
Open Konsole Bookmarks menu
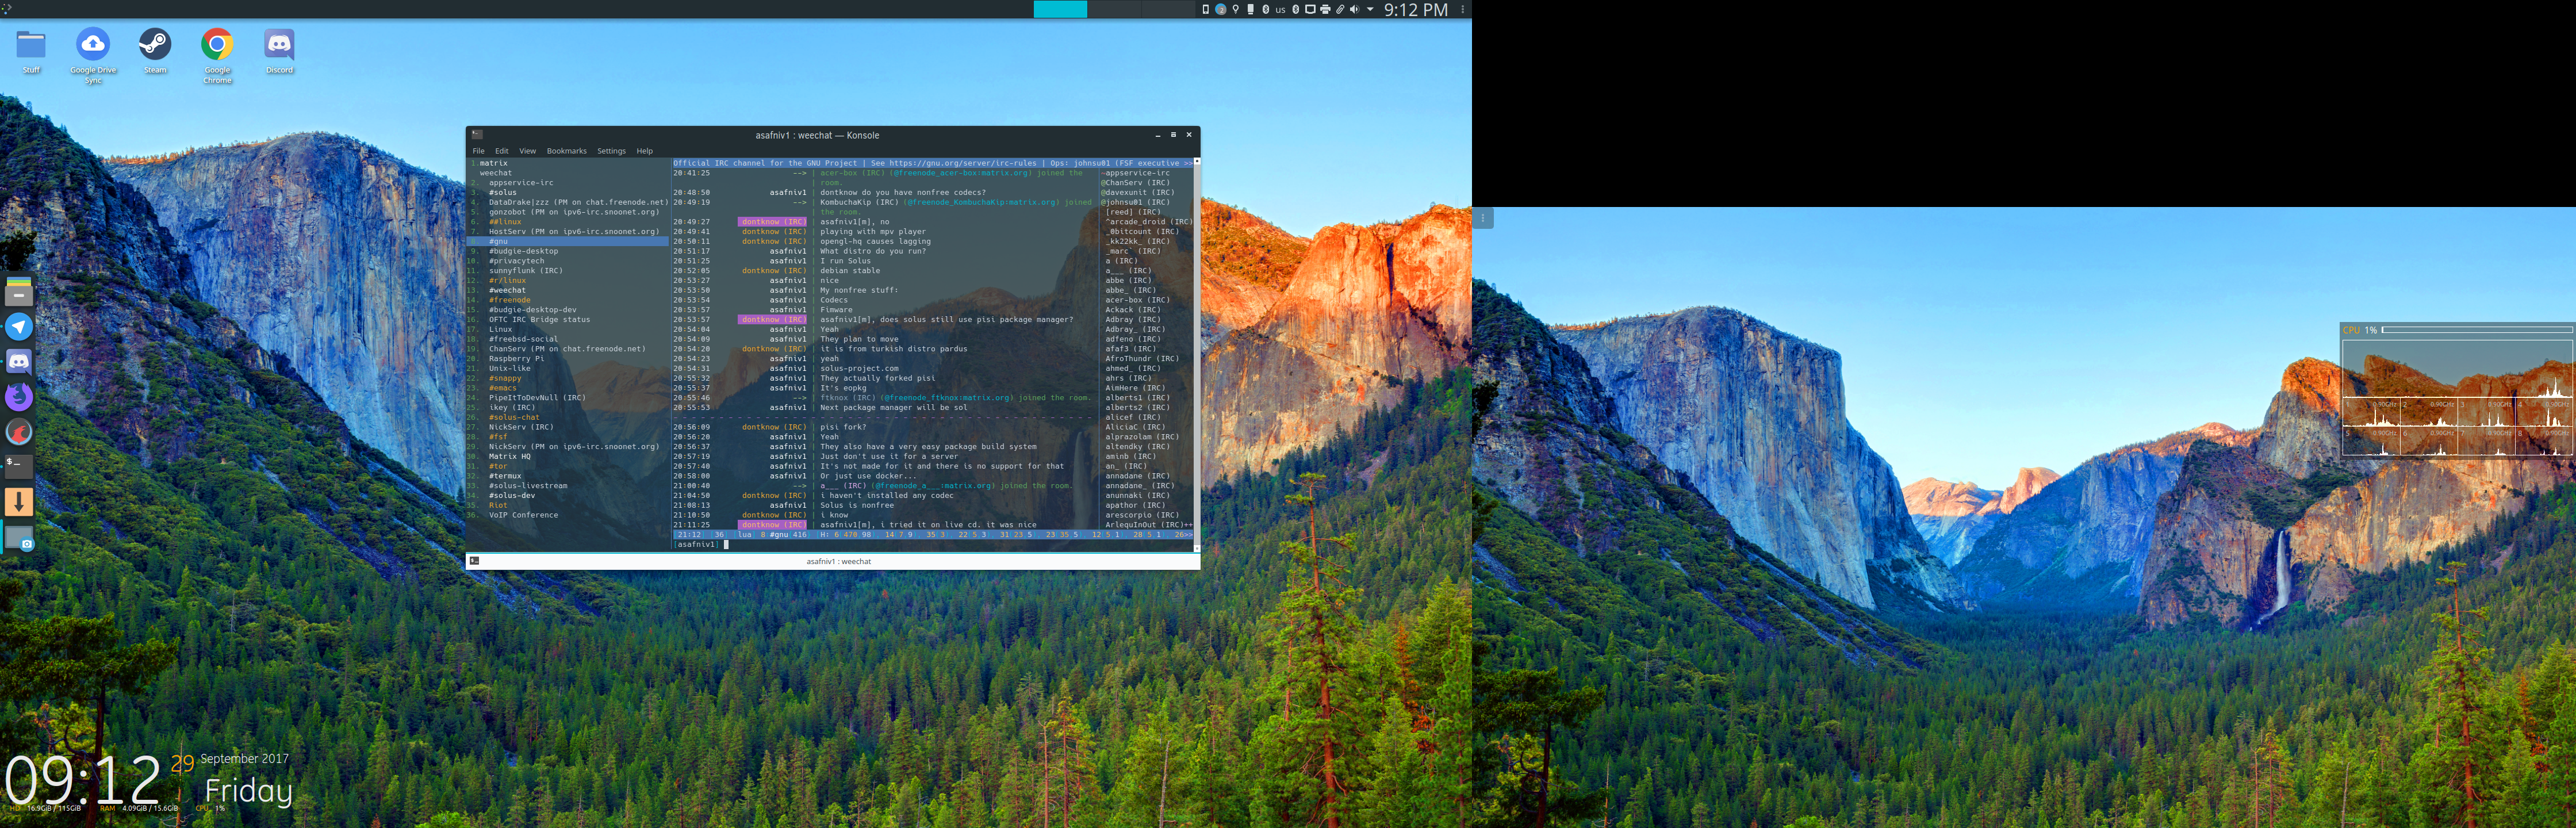[x=566, y=151]
